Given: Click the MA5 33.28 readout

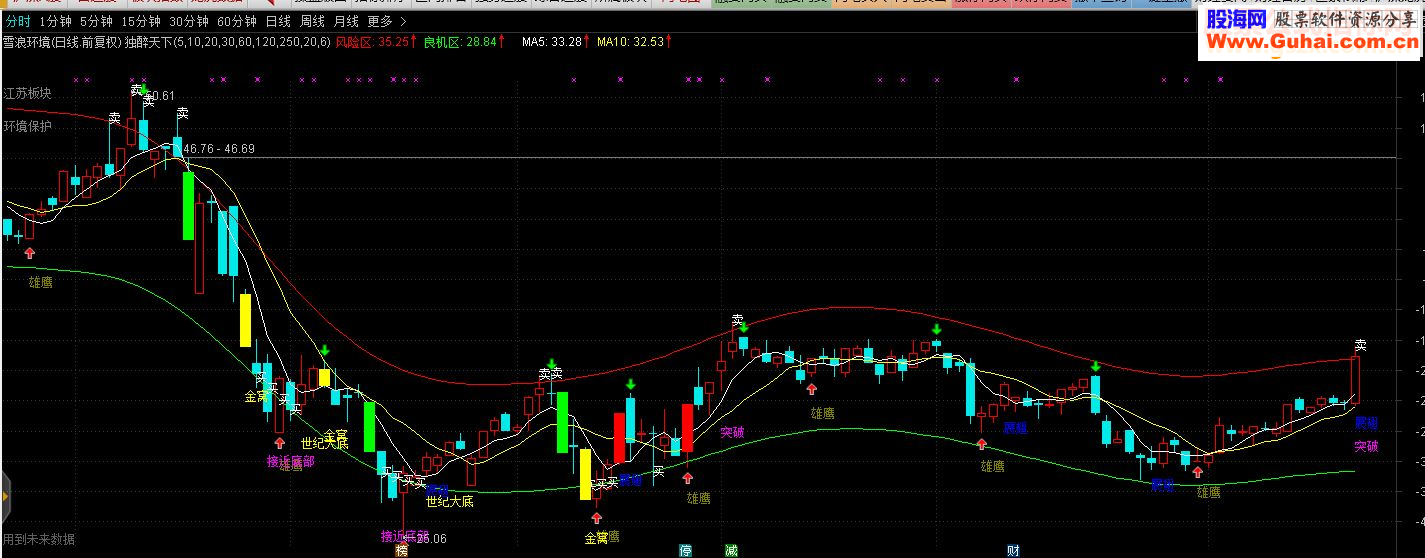Looking at the screenshot, I should point(555,42).
